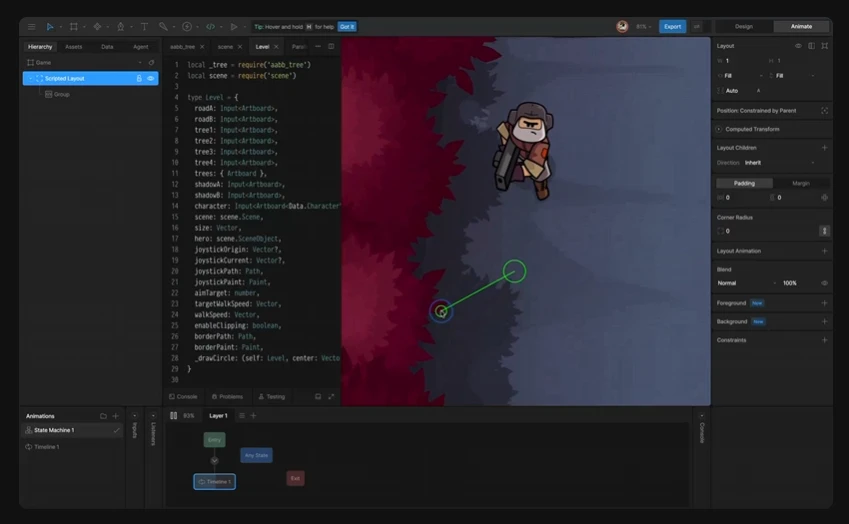The width and height of the screenshot is (849, 524).
Task: Add a new animation
Action: pos(115,416)
